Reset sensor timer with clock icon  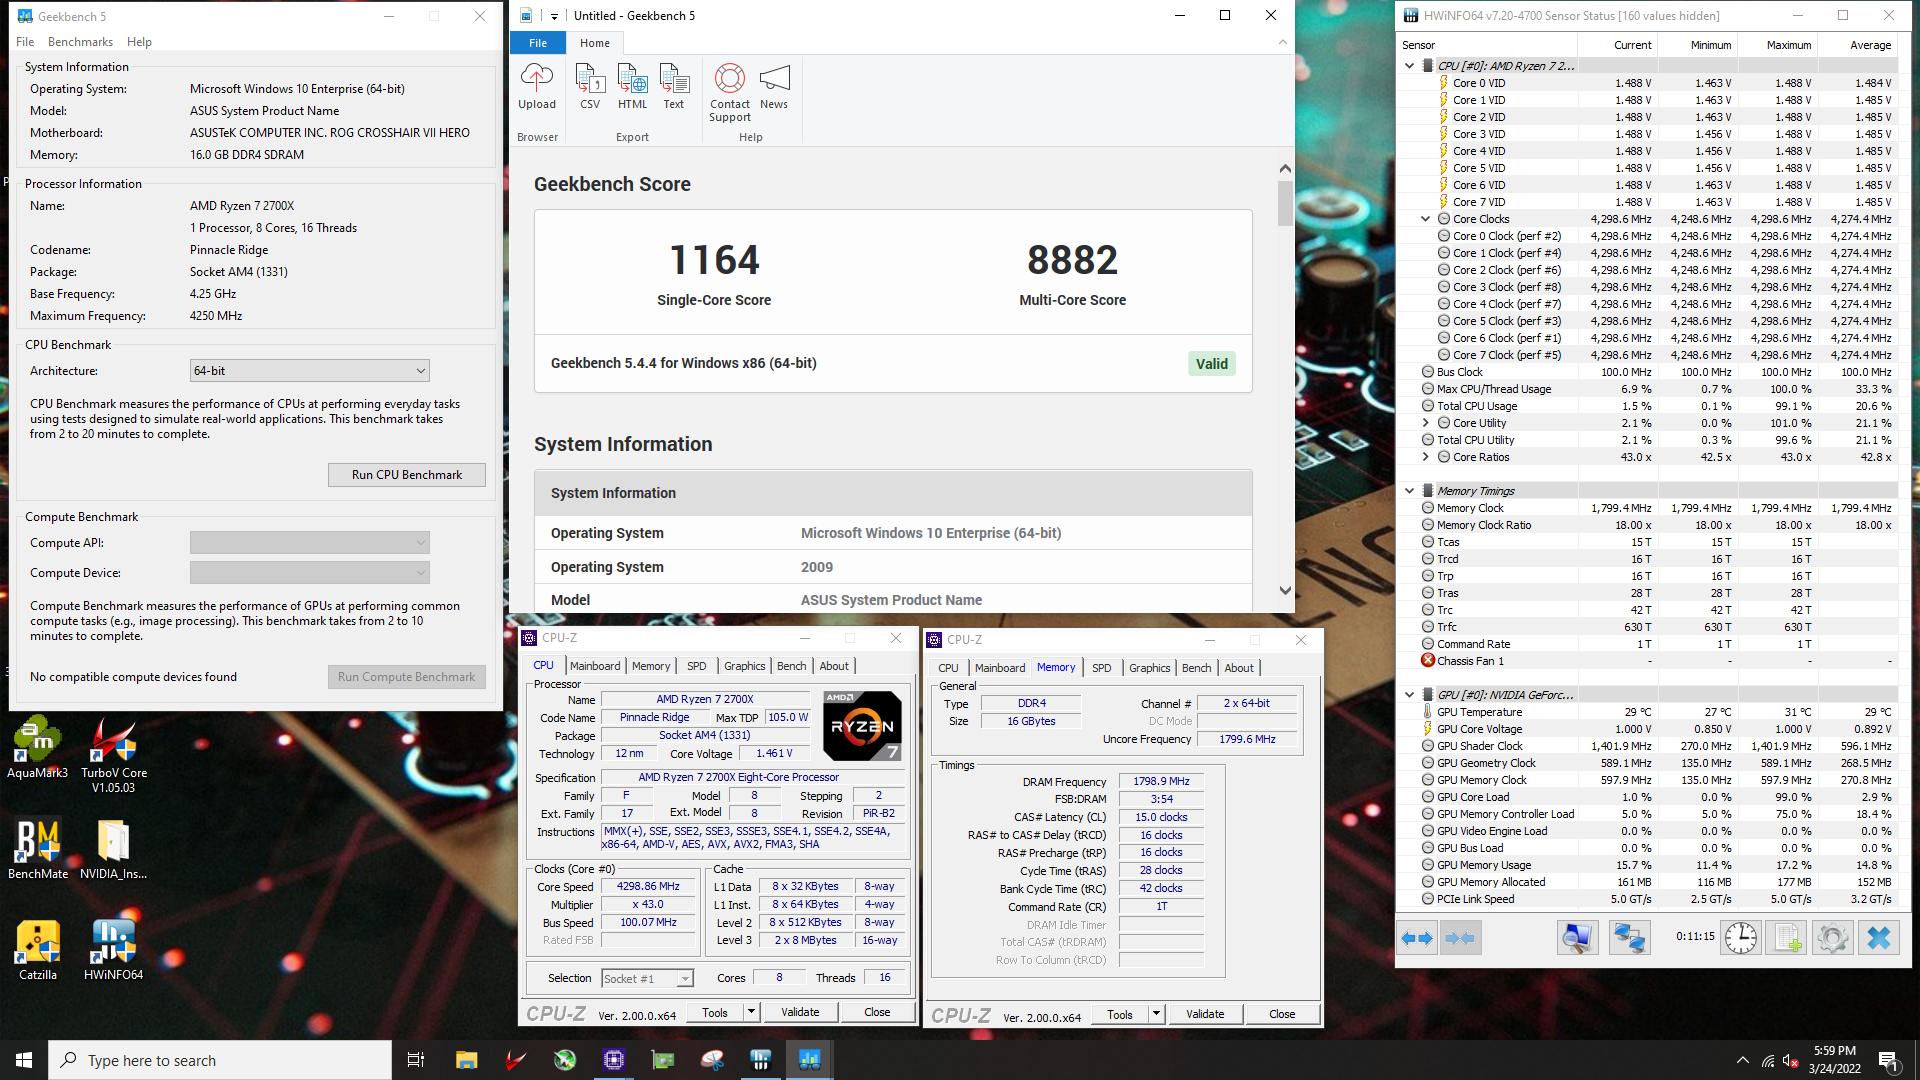pos(1741,938)
